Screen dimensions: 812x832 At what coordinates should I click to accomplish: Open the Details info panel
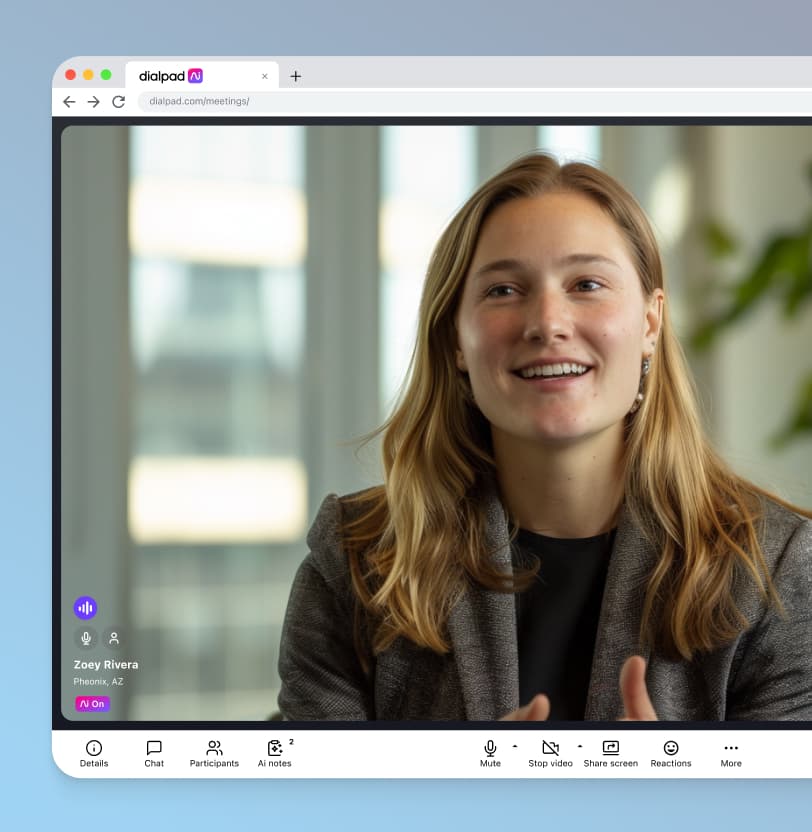point(94,753)
